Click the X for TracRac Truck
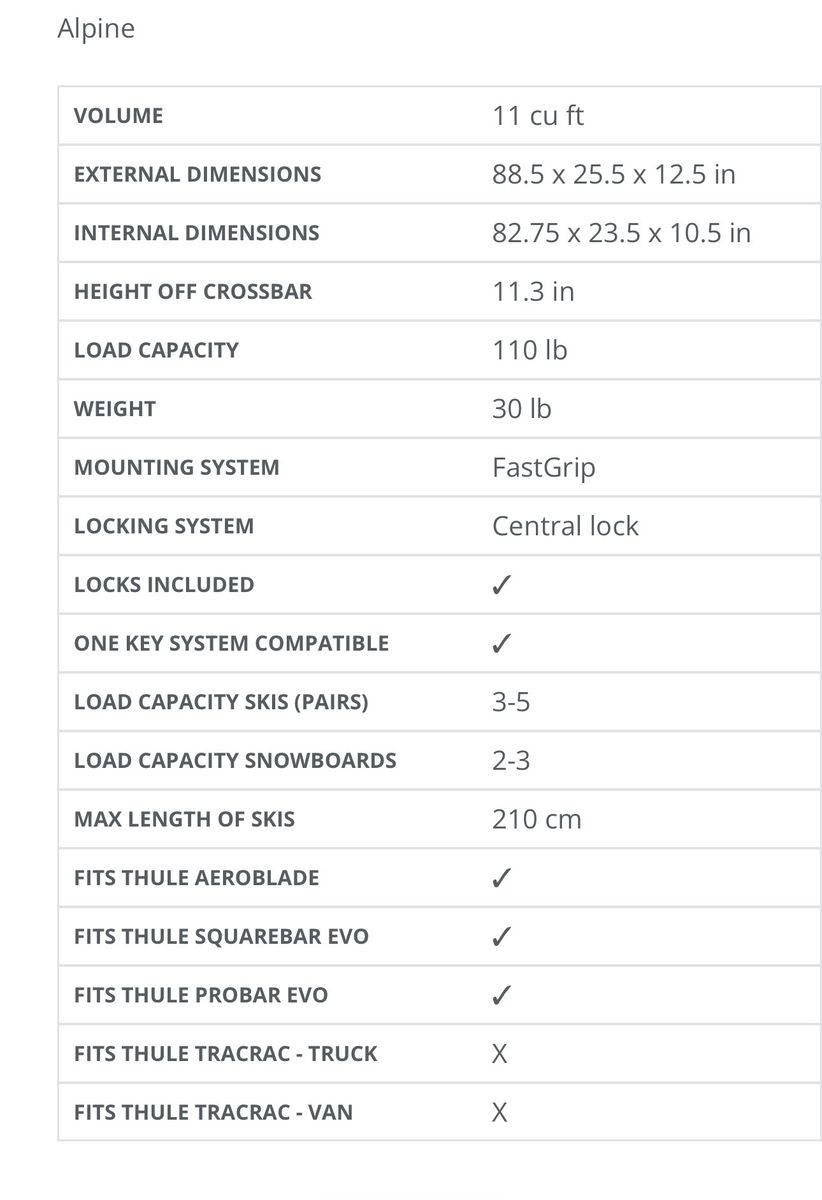Viewport: 822px width, 1200px height. point(500,1054)
